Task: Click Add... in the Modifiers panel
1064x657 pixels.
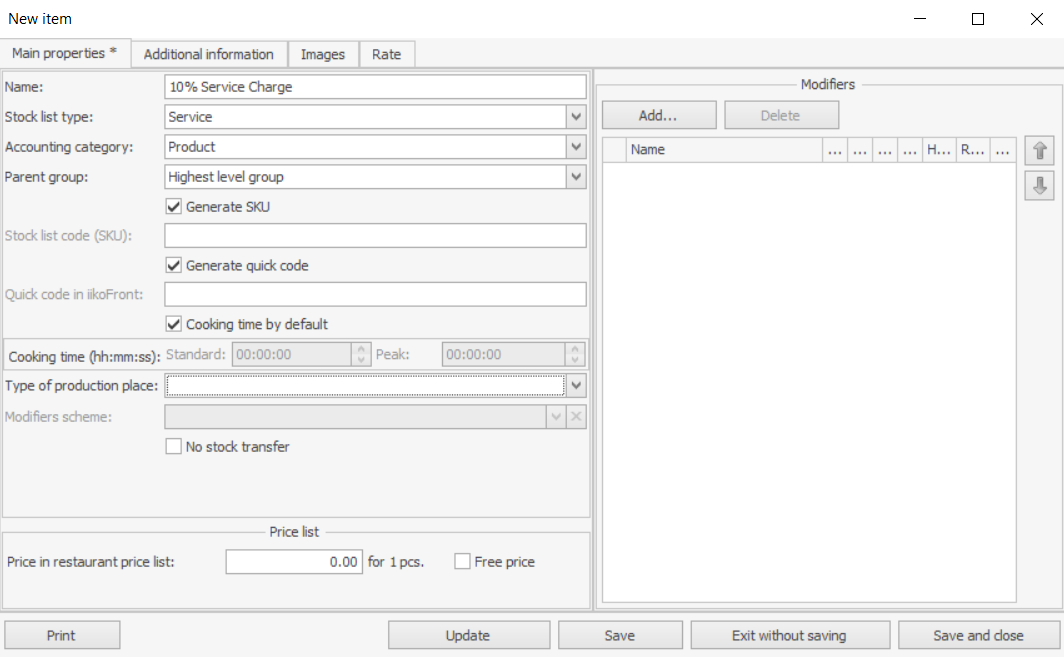Action: coord(658,116)
